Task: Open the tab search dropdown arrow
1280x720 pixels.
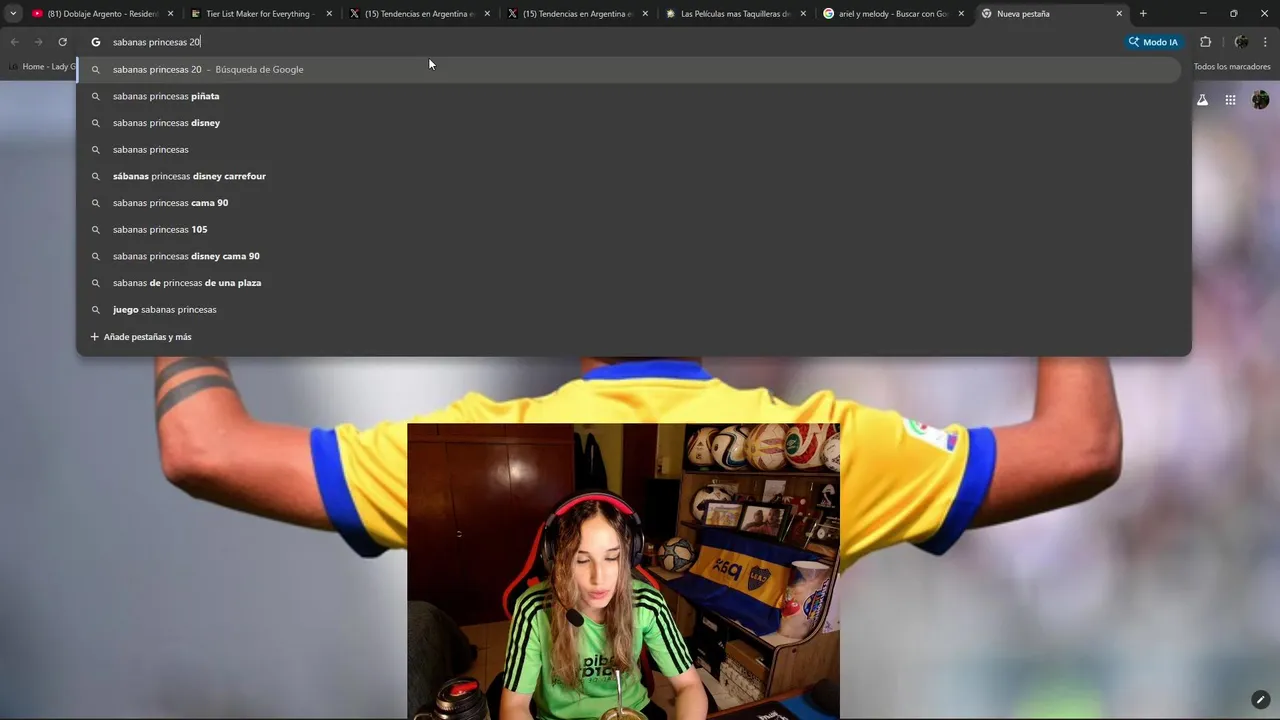Action: [13, 14]
